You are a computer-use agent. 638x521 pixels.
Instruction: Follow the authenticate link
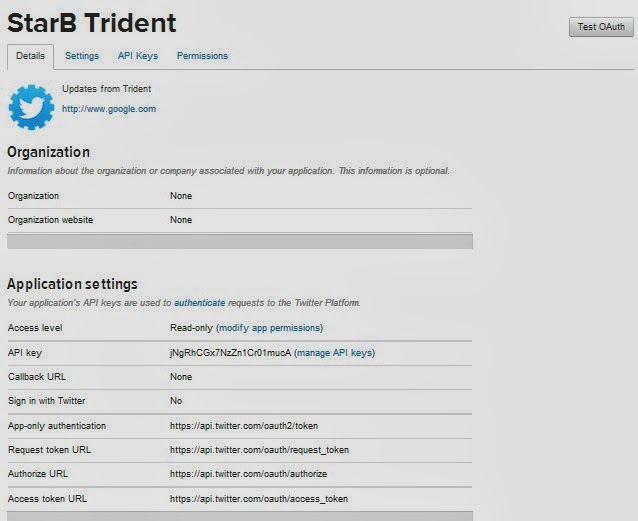pyautogui.click(x=199, y=303)
